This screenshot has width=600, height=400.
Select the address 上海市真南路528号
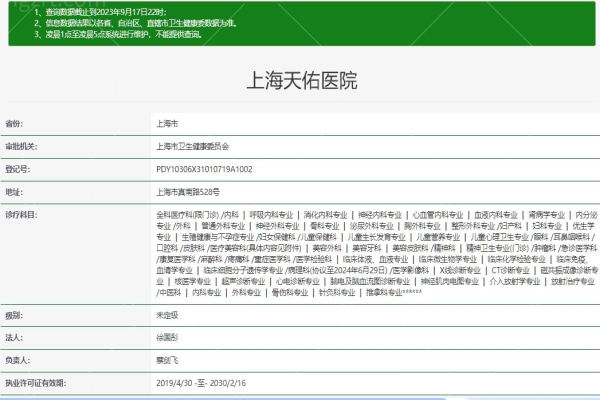(188, 192)
